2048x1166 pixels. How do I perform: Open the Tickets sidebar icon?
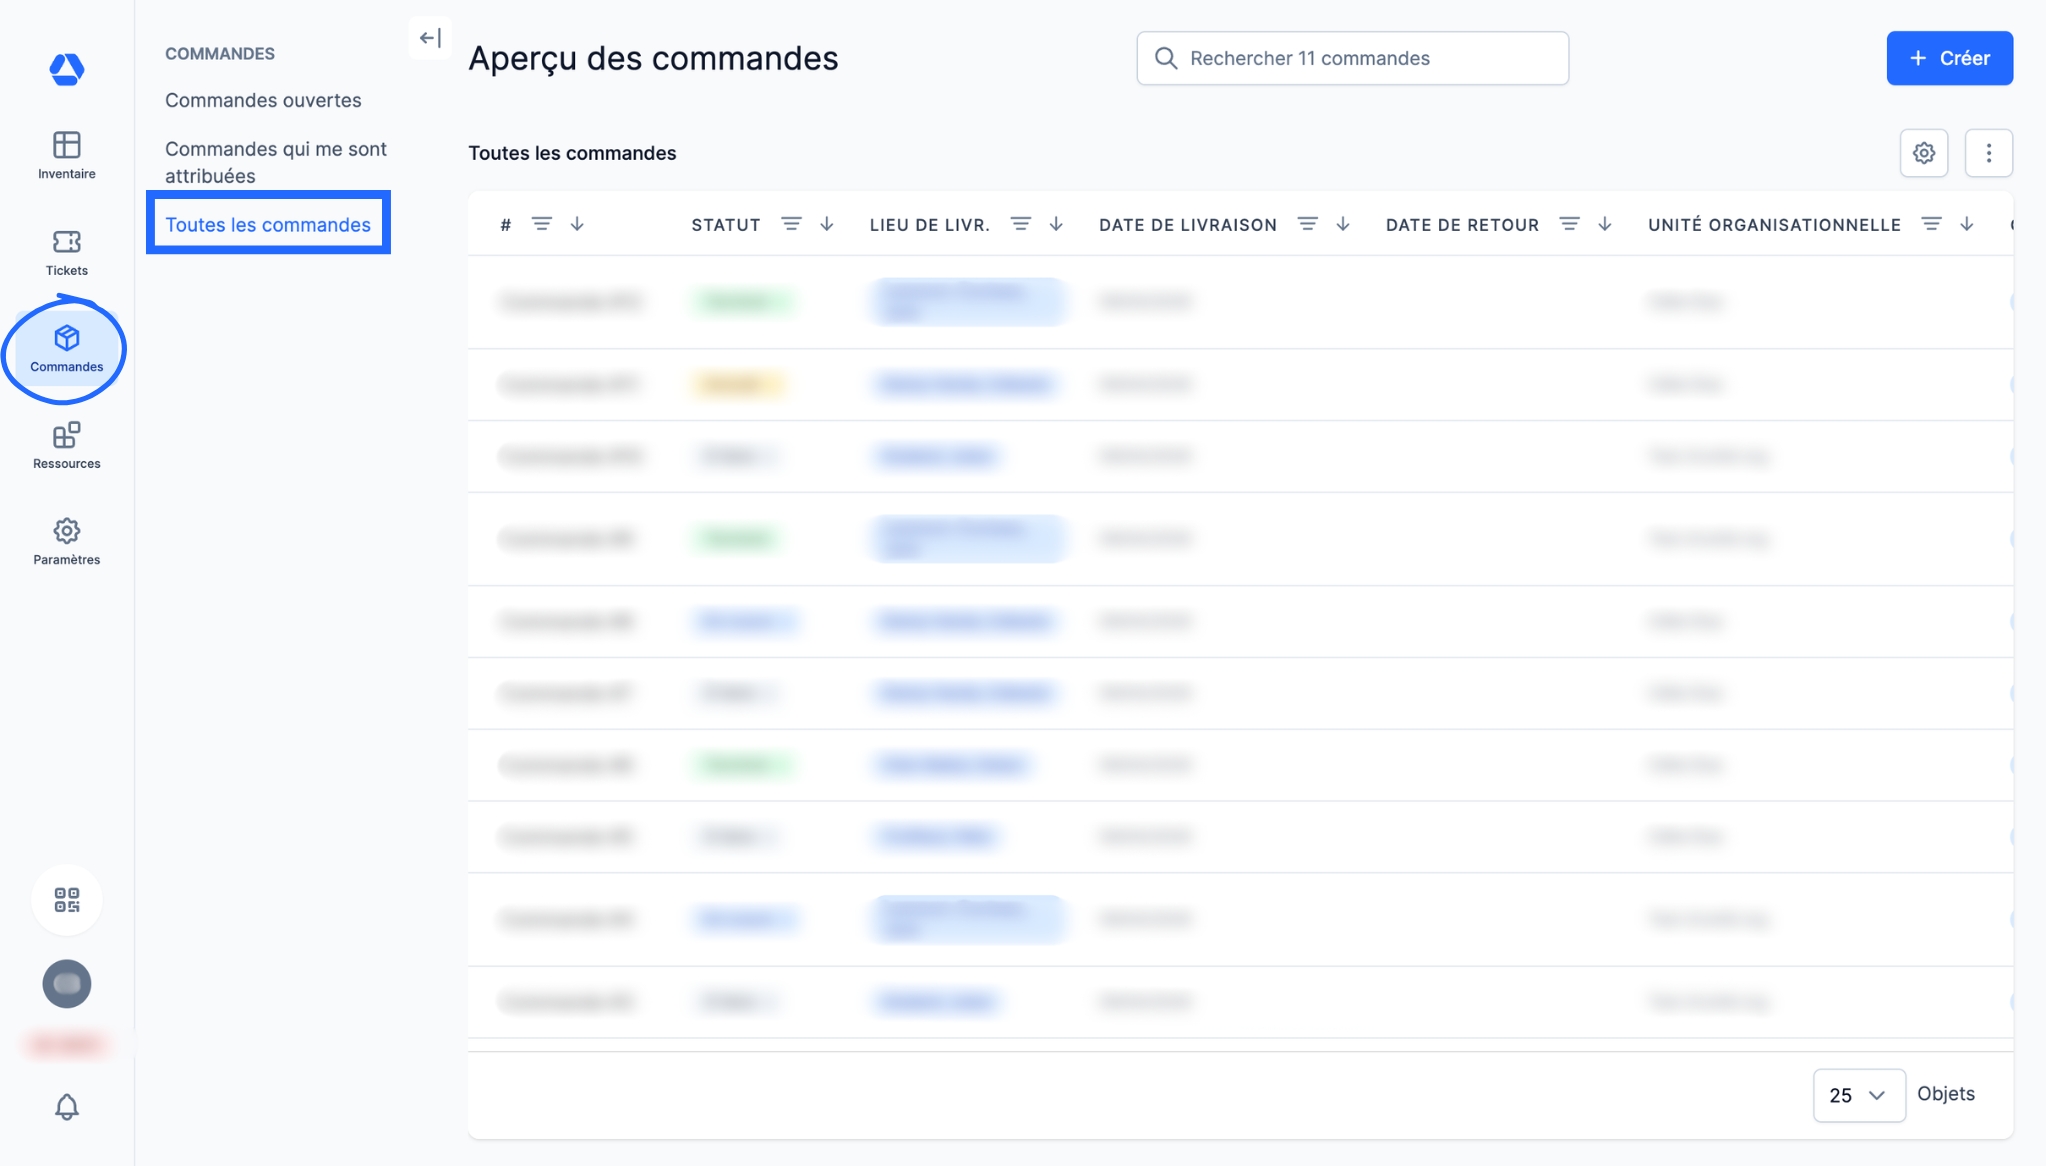(66, 252)
